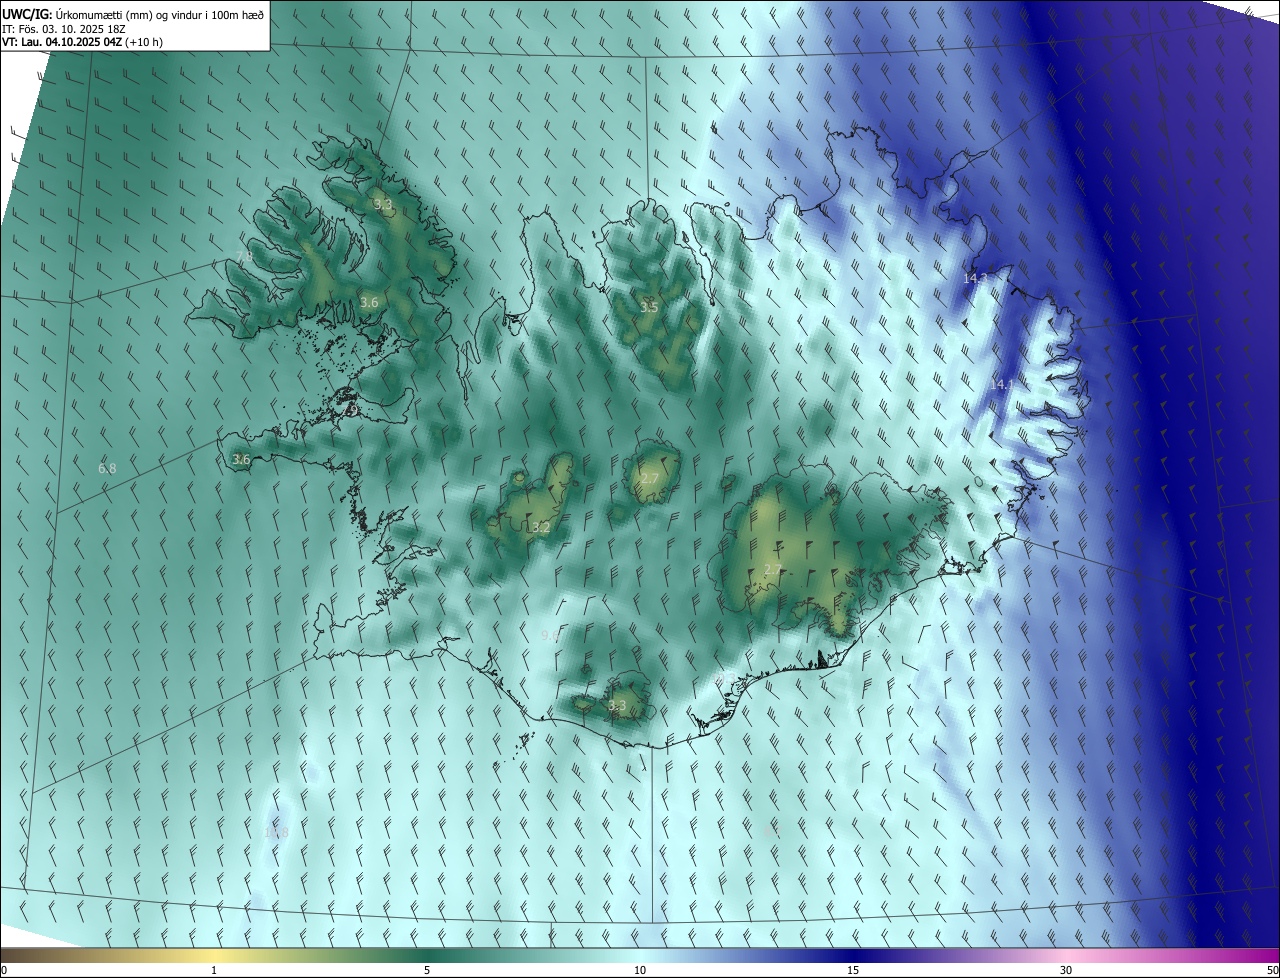Click the 30 tick on the color scale
Image resolution: width=1280 pixels, height=978 pixels.
(x=1066, y=970)
